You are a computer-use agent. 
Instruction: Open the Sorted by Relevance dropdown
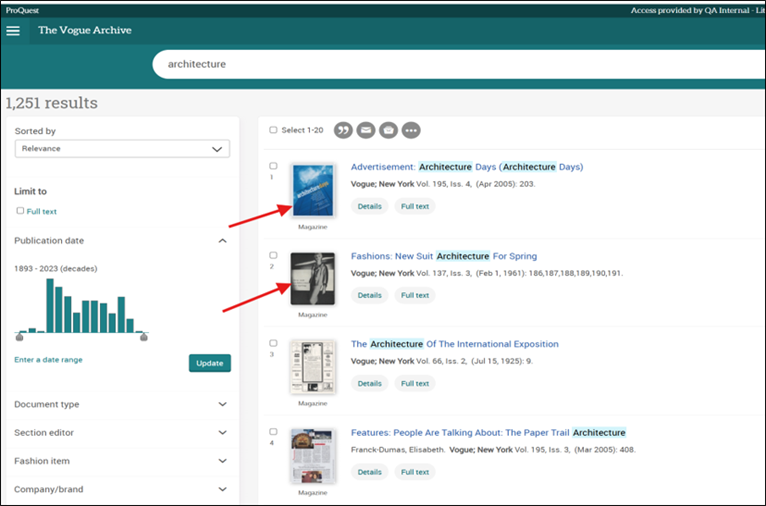122,149
